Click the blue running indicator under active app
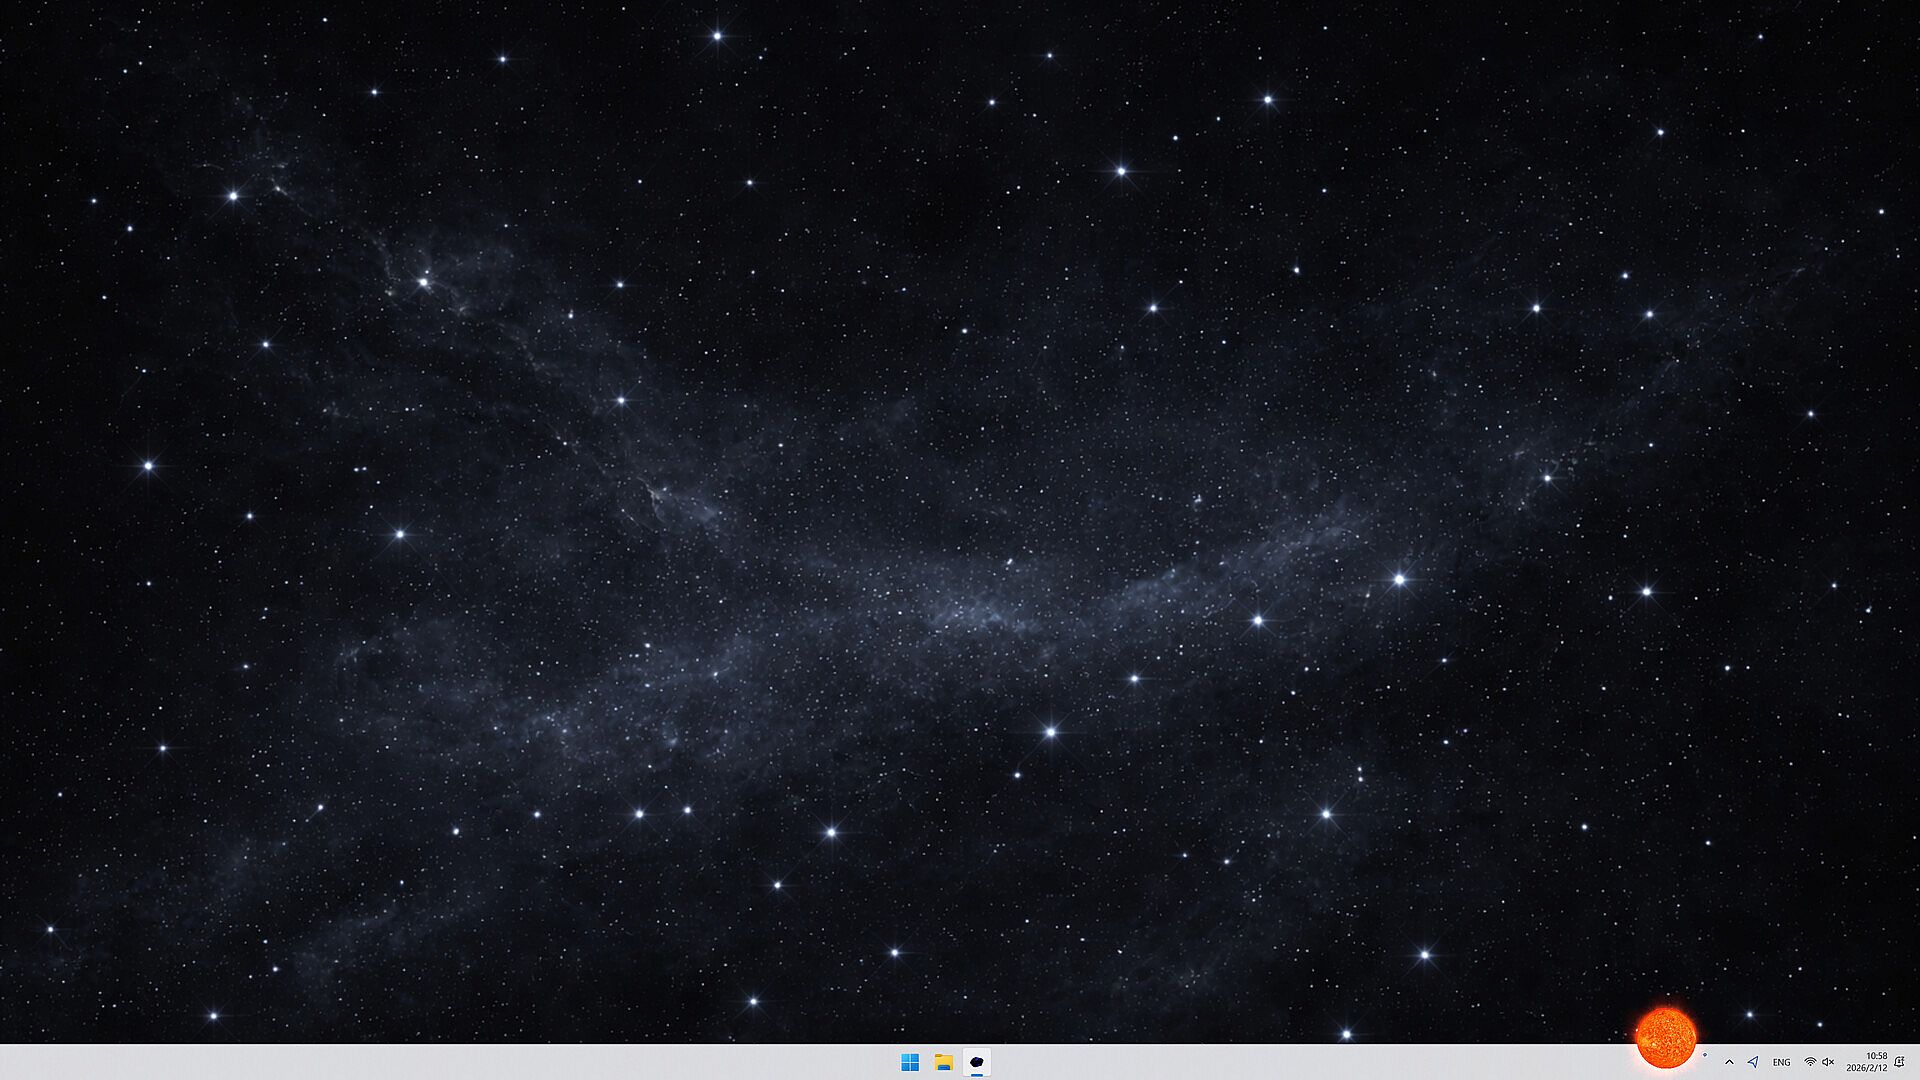This screenshot has height=1080, width=1920. click(977, 1075)
